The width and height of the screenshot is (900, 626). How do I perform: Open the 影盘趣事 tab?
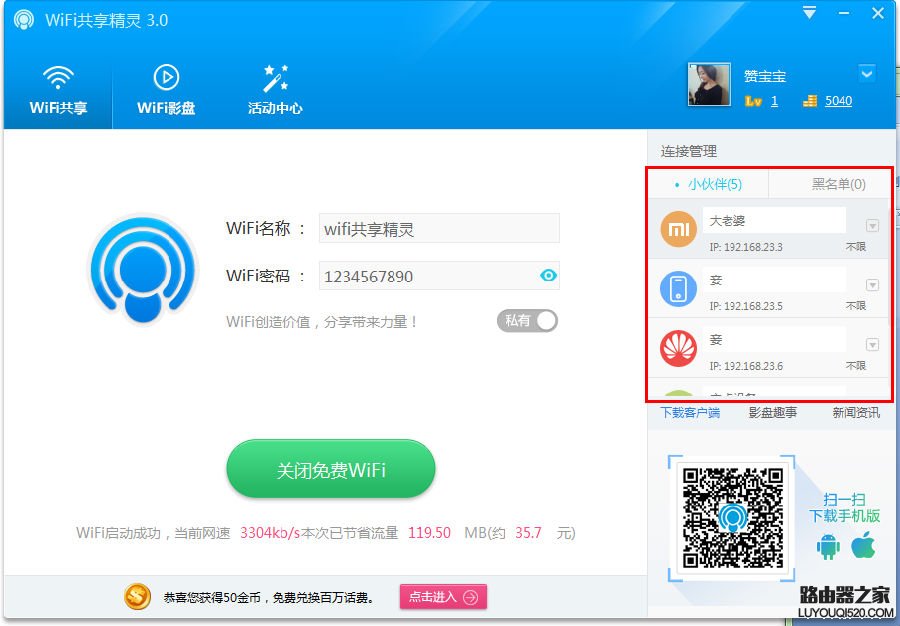tap(773, 413)
